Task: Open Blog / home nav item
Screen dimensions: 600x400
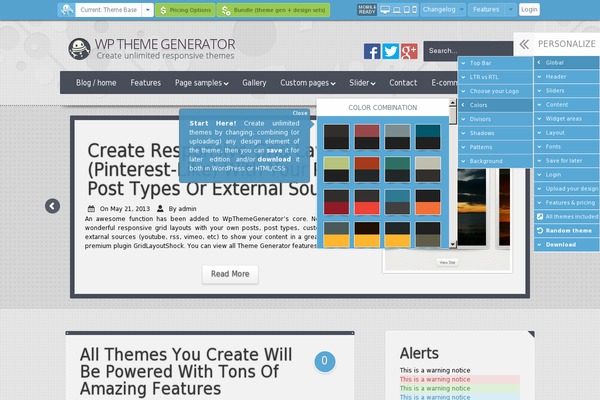Action: (x=96, y=83)
